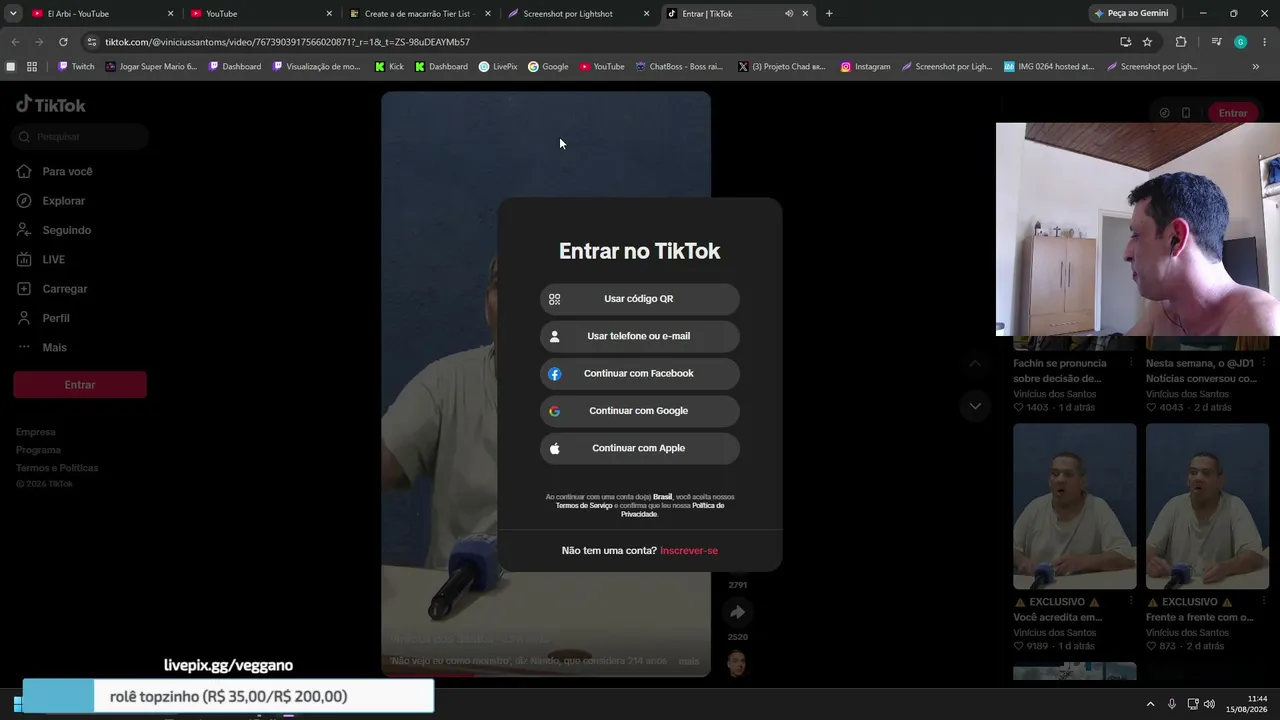Viewport: 1280px width, 720px height.
Task: Open the Chrome profile avatar
Action: 1240,42
